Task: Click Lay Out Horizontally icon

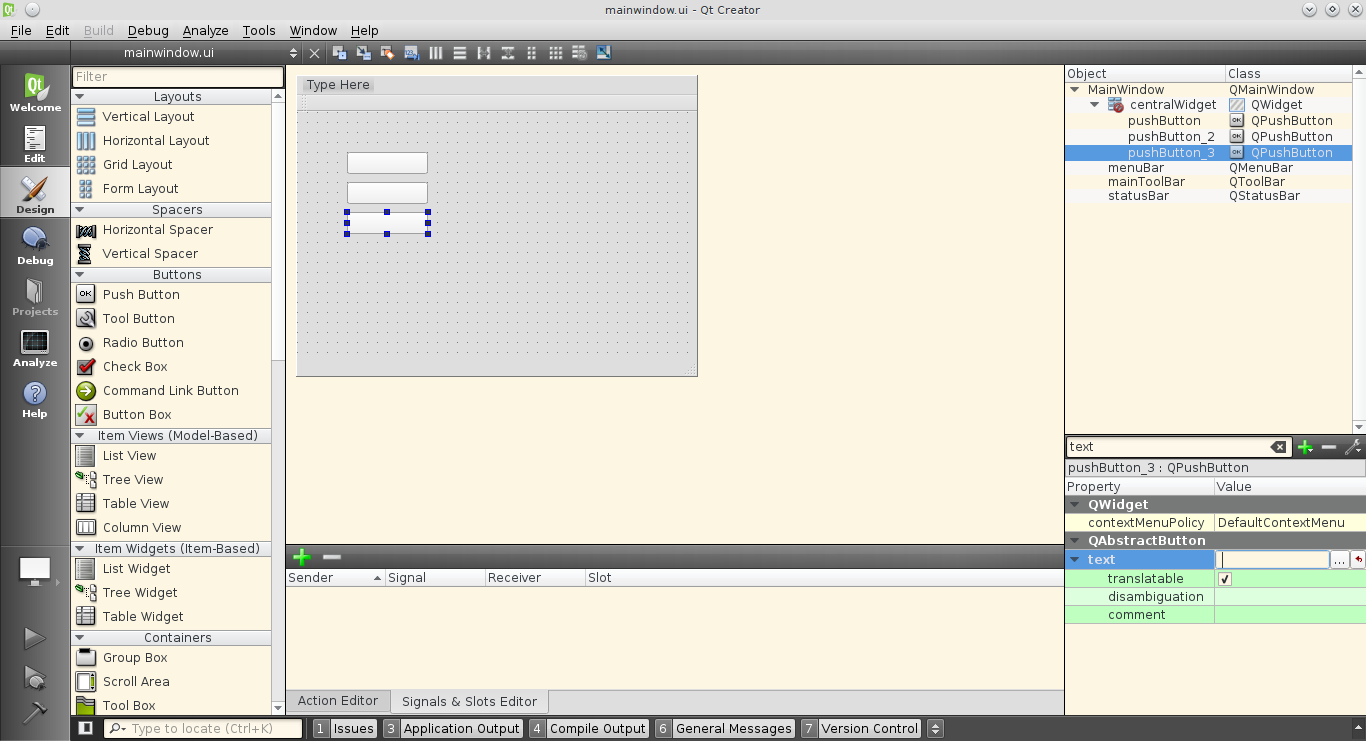Action: [436, 53]
